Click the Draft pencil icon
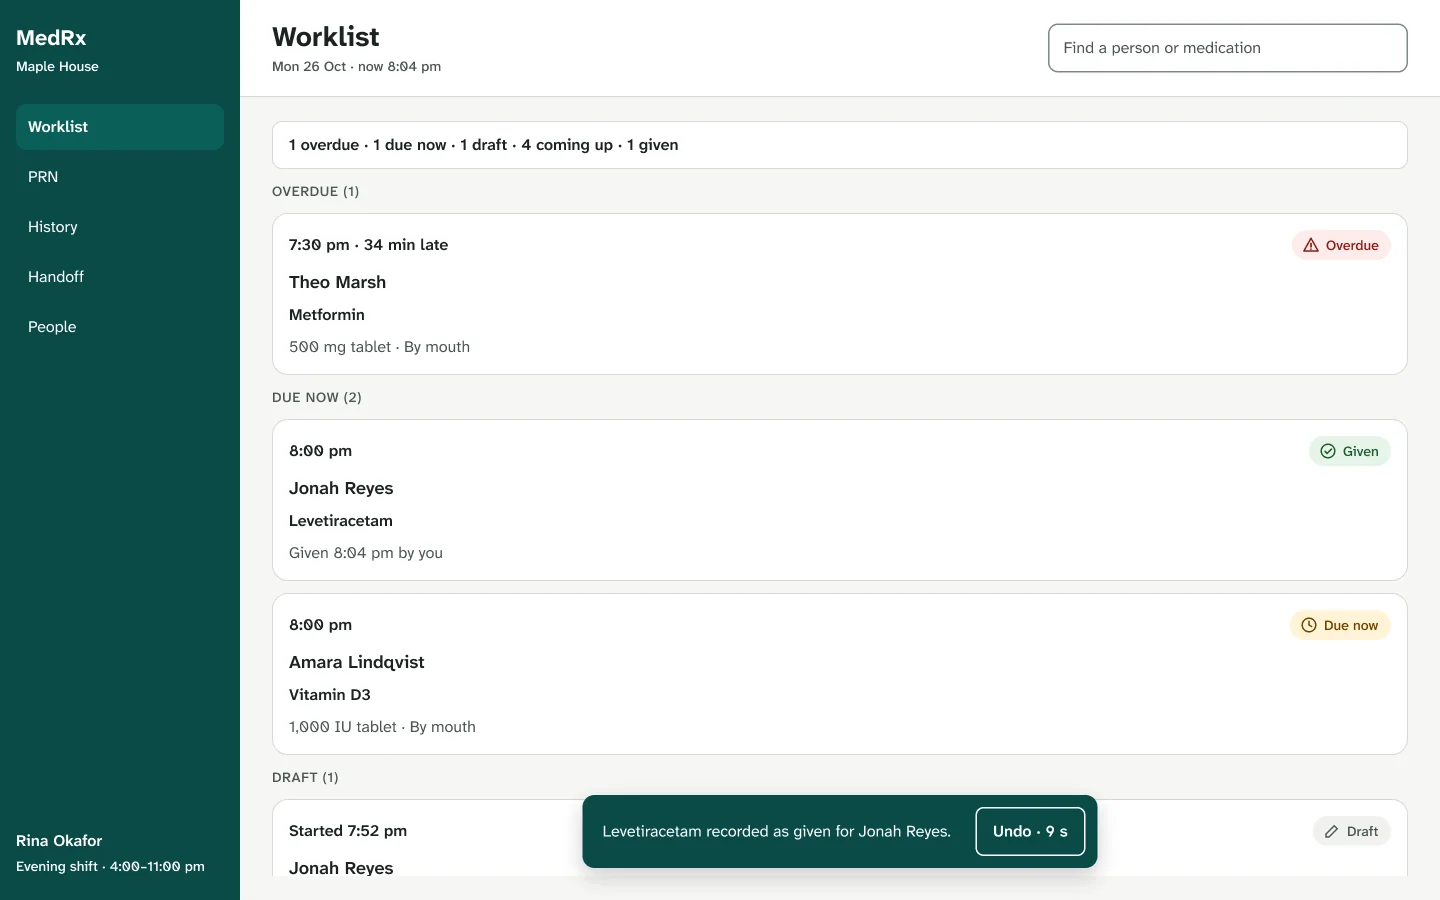The height and width of the screenshot is (900, 1440). pos(1331,831)
